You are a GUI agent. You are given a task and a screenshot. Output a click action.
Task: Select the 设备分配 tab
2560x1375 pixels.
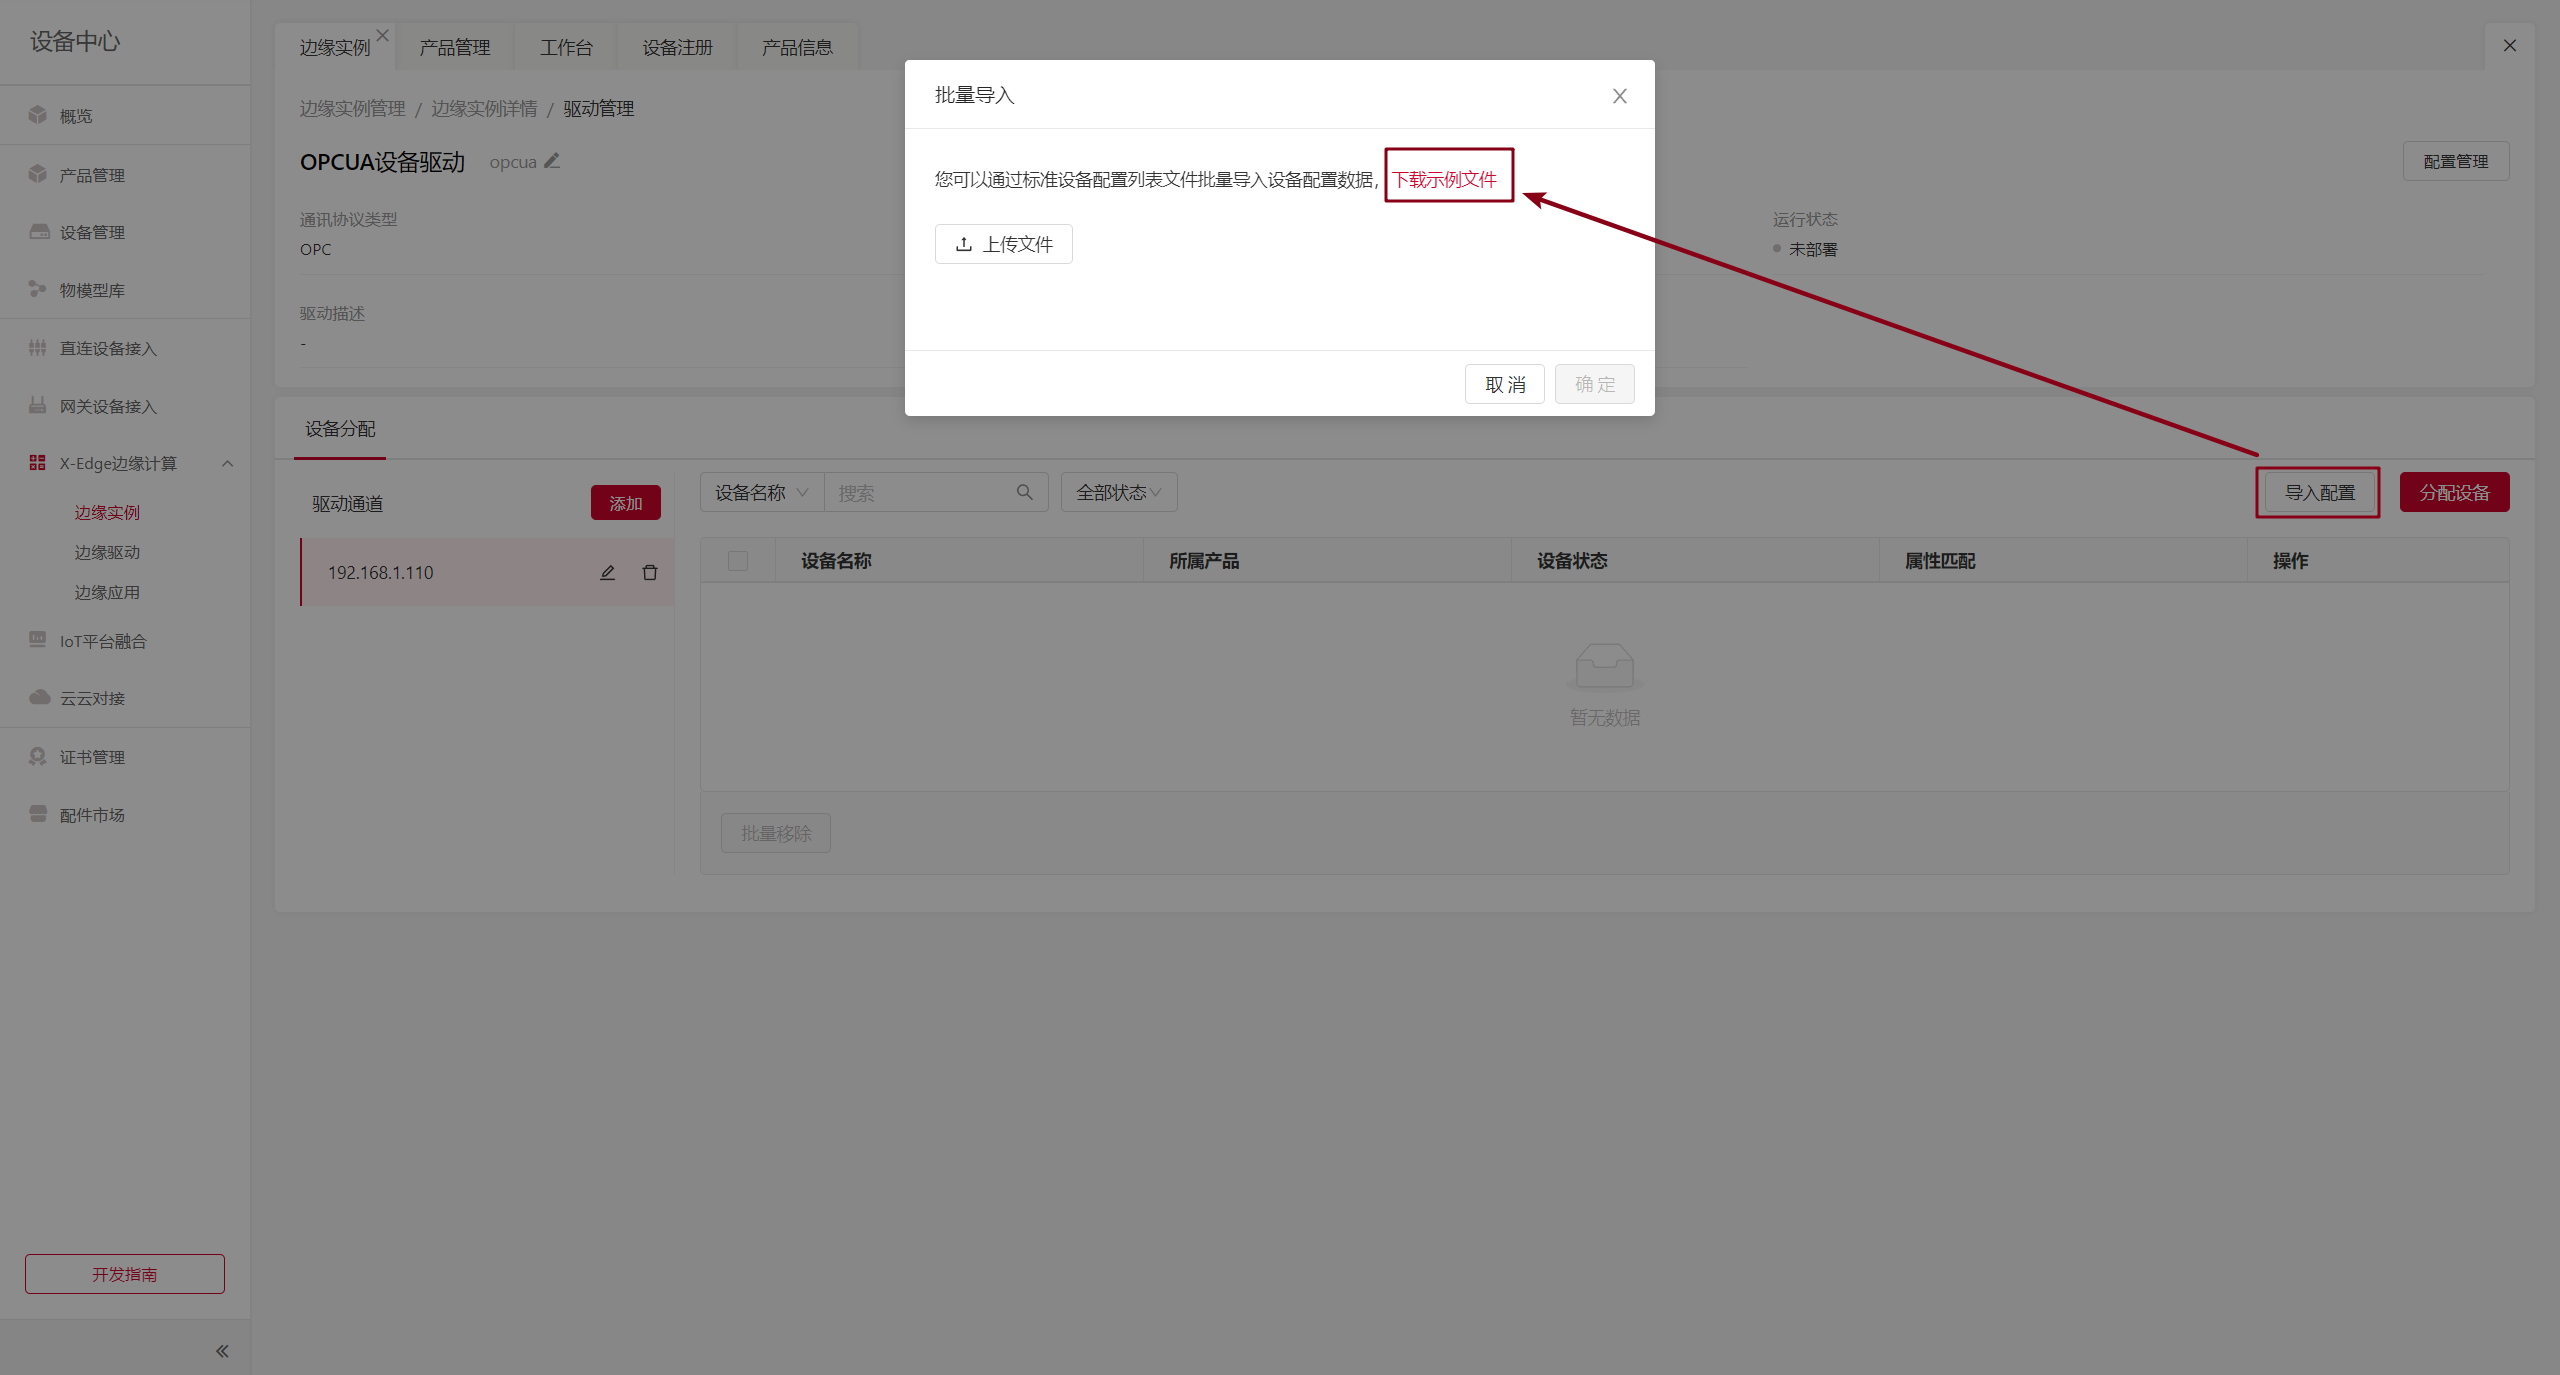tap(340, 429)
